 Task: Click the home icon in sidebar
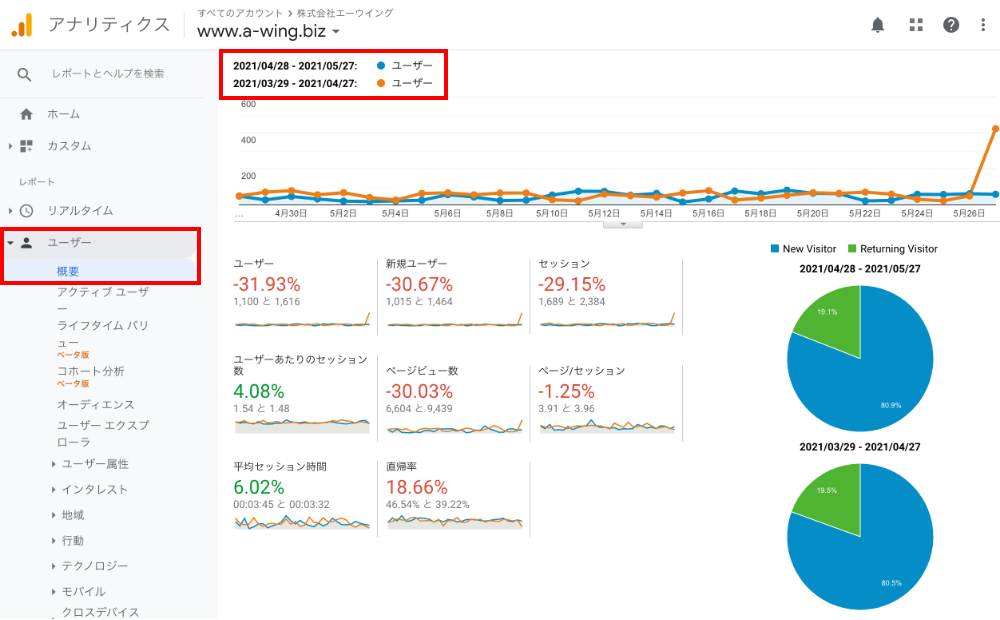(26, 114)
